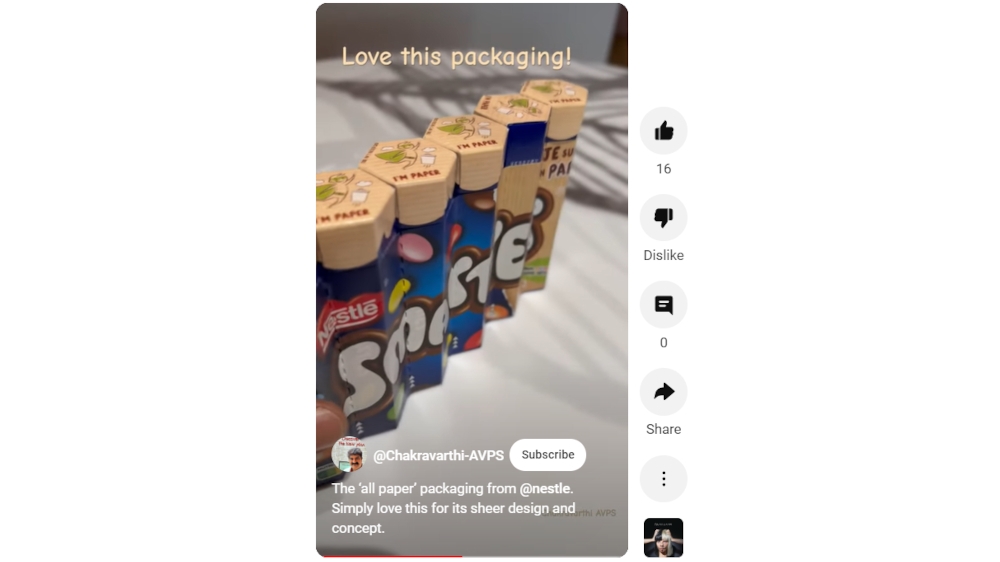Viewport: 1000px width, 562px height.
Task: Dislike the video using the thumbs-down icon
Action: pyautogui.click(x=663, y=218)
